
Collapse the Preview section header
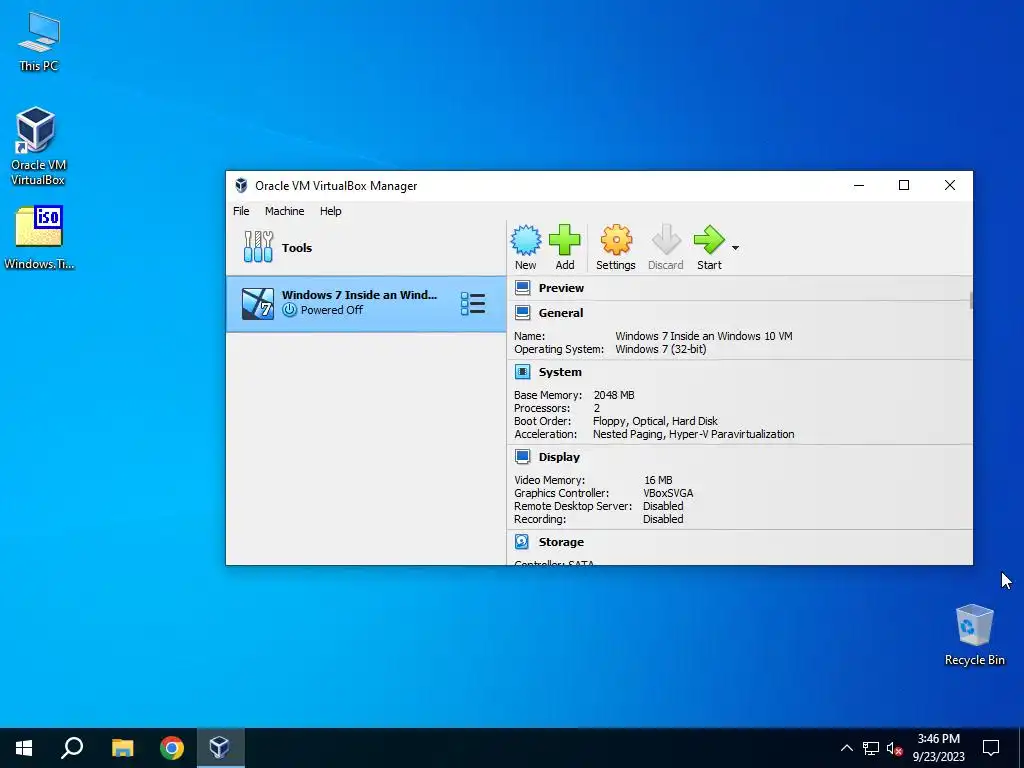click(x=561, y=288)
